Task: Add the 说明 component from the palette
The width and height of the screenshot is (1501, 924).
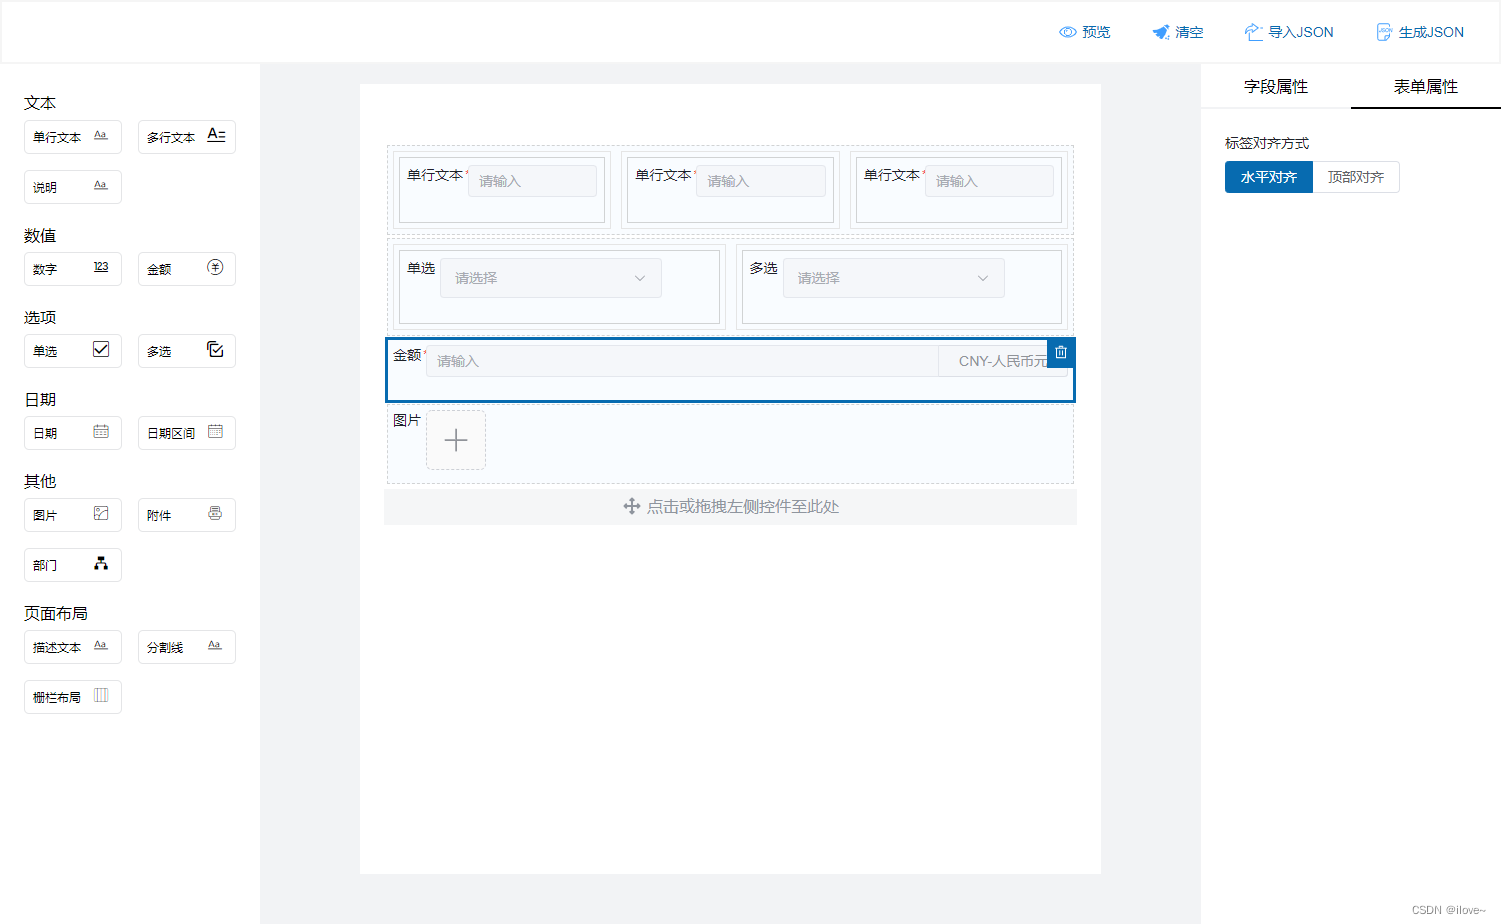Action: click(73, 187)
